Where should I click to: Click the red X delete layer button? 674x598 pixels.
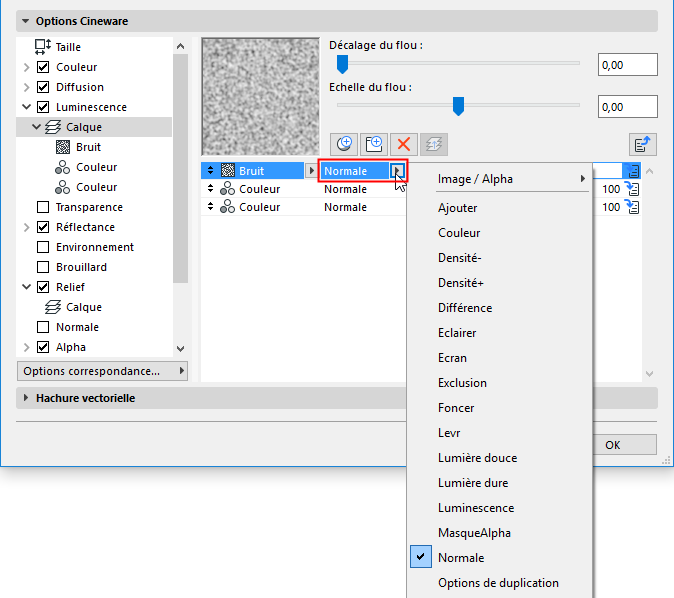[x=404, y=144]
